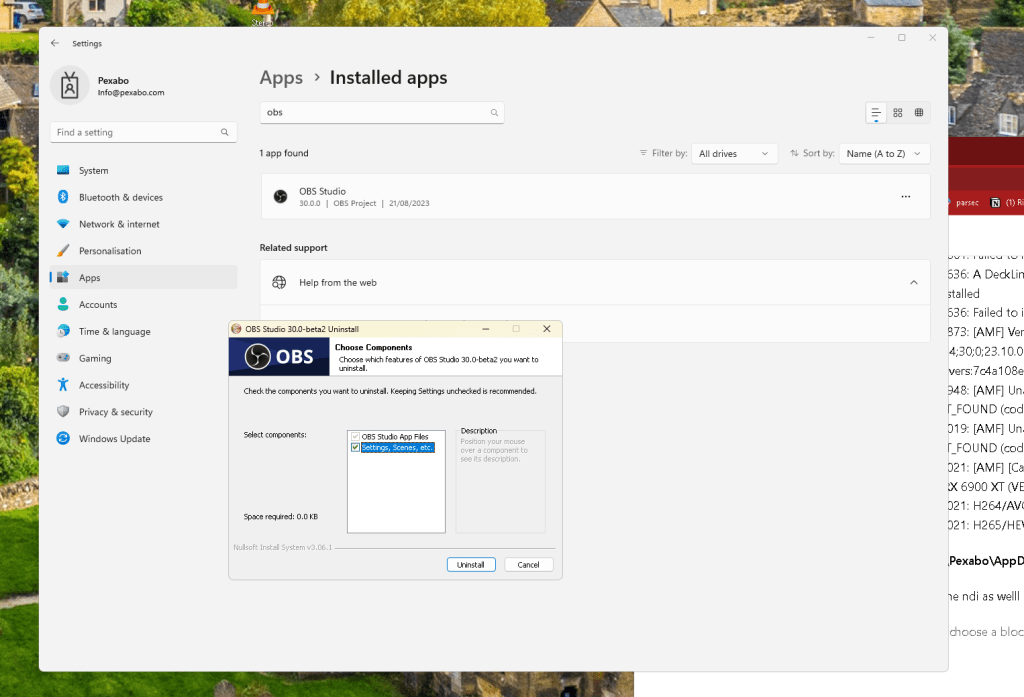Click the 1 app found text
This screenshot has width=1024, height=697.
[284, 153]
